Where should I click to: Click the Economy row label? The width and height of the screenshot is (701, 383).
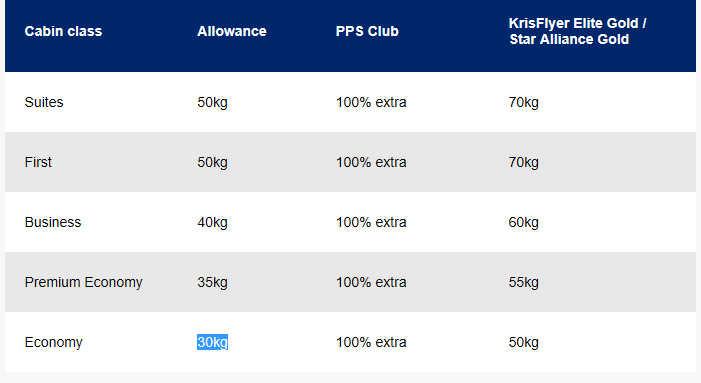(x=54, y=342)
